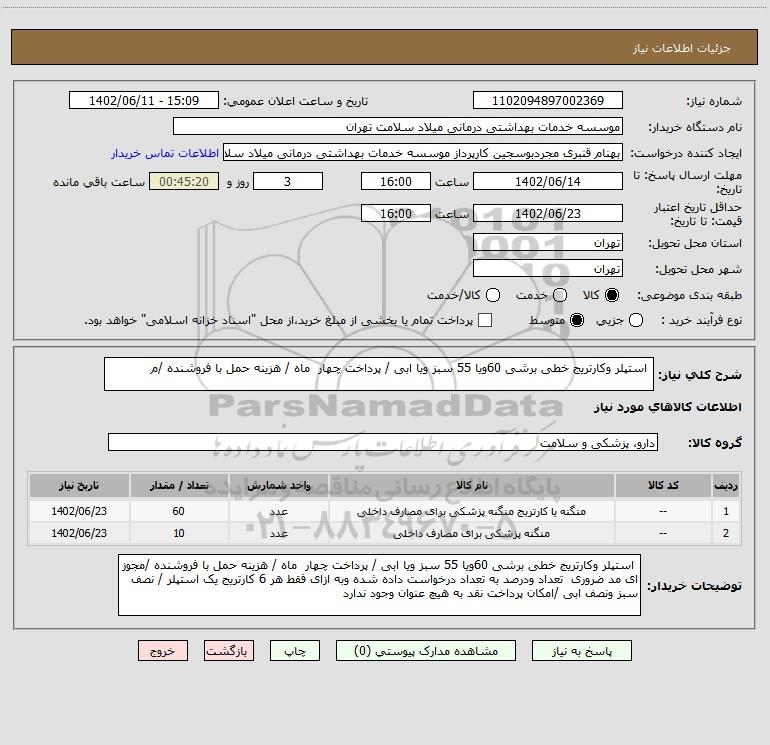Click quantity 10 in row 2
Screen dimensions: 770x745
coord(179,533)
